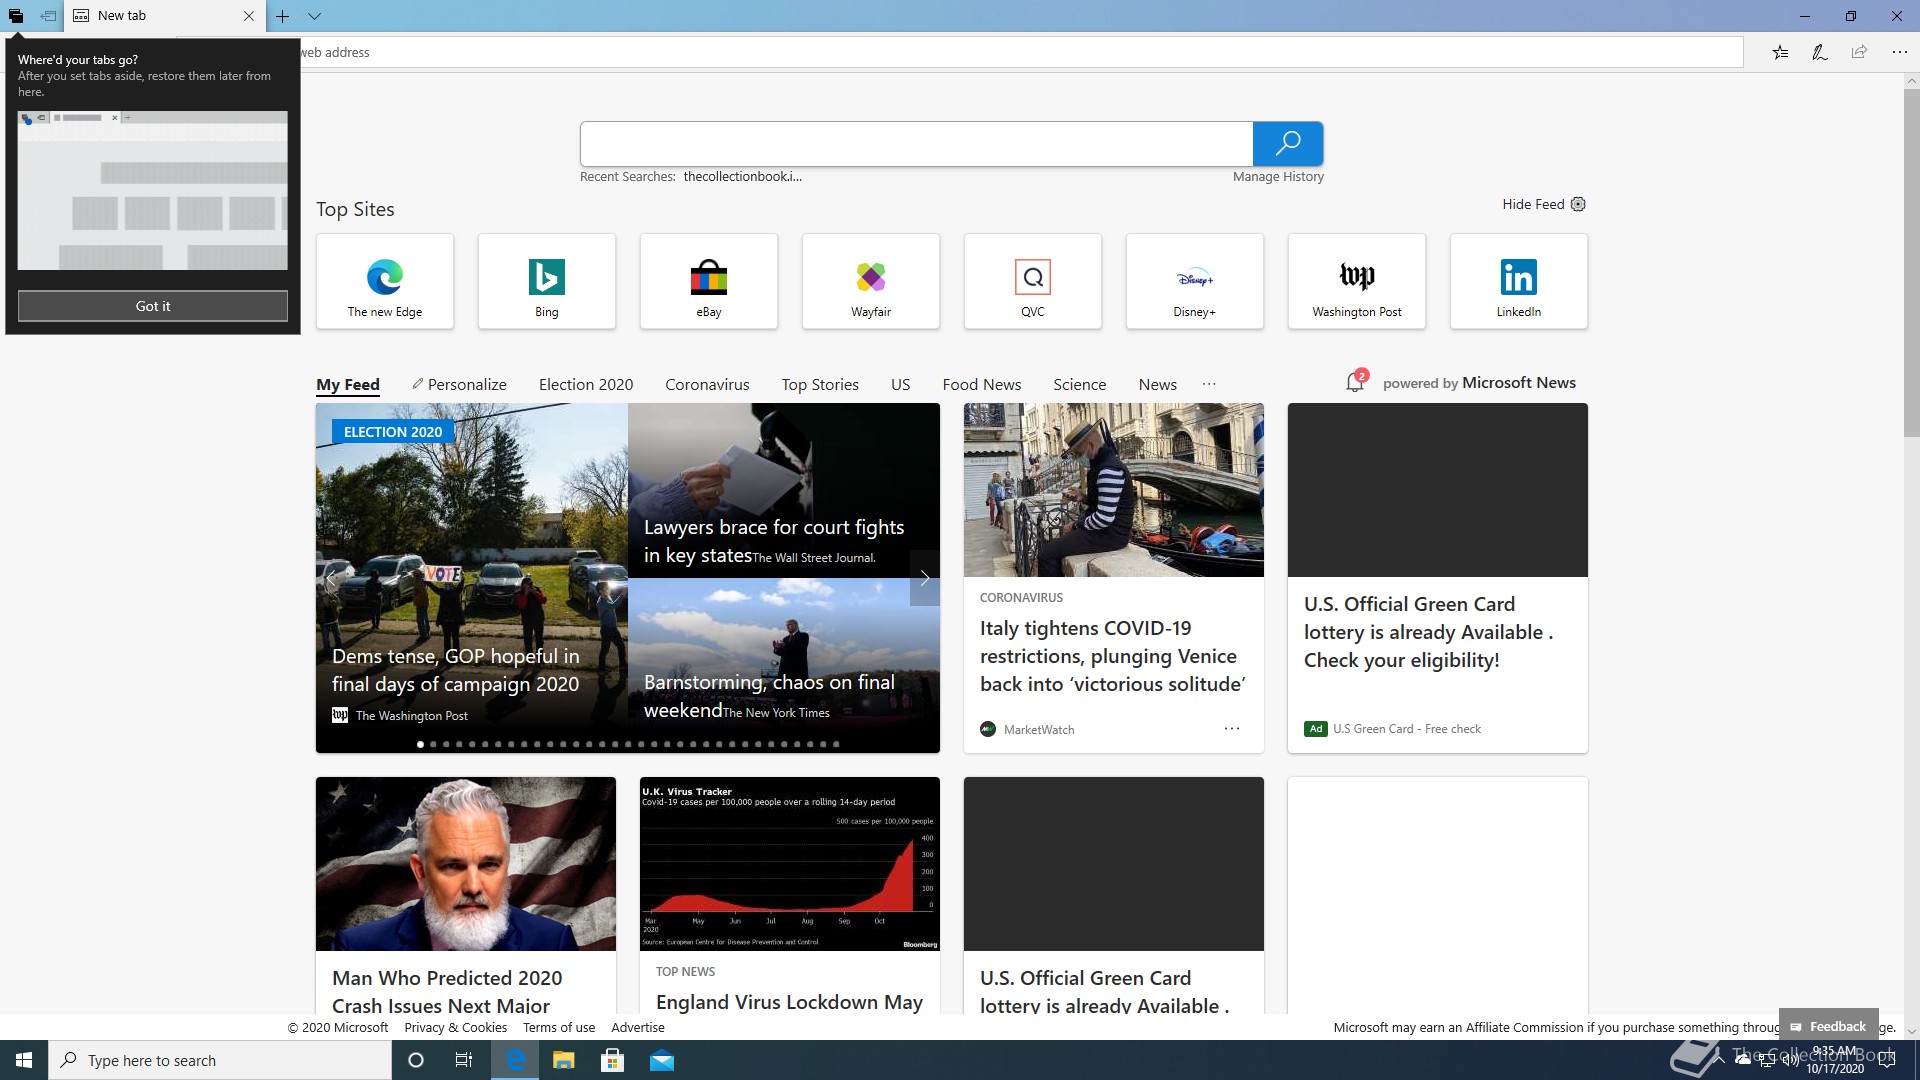Open the Wayfair top site tile

[x=871, y=281]
